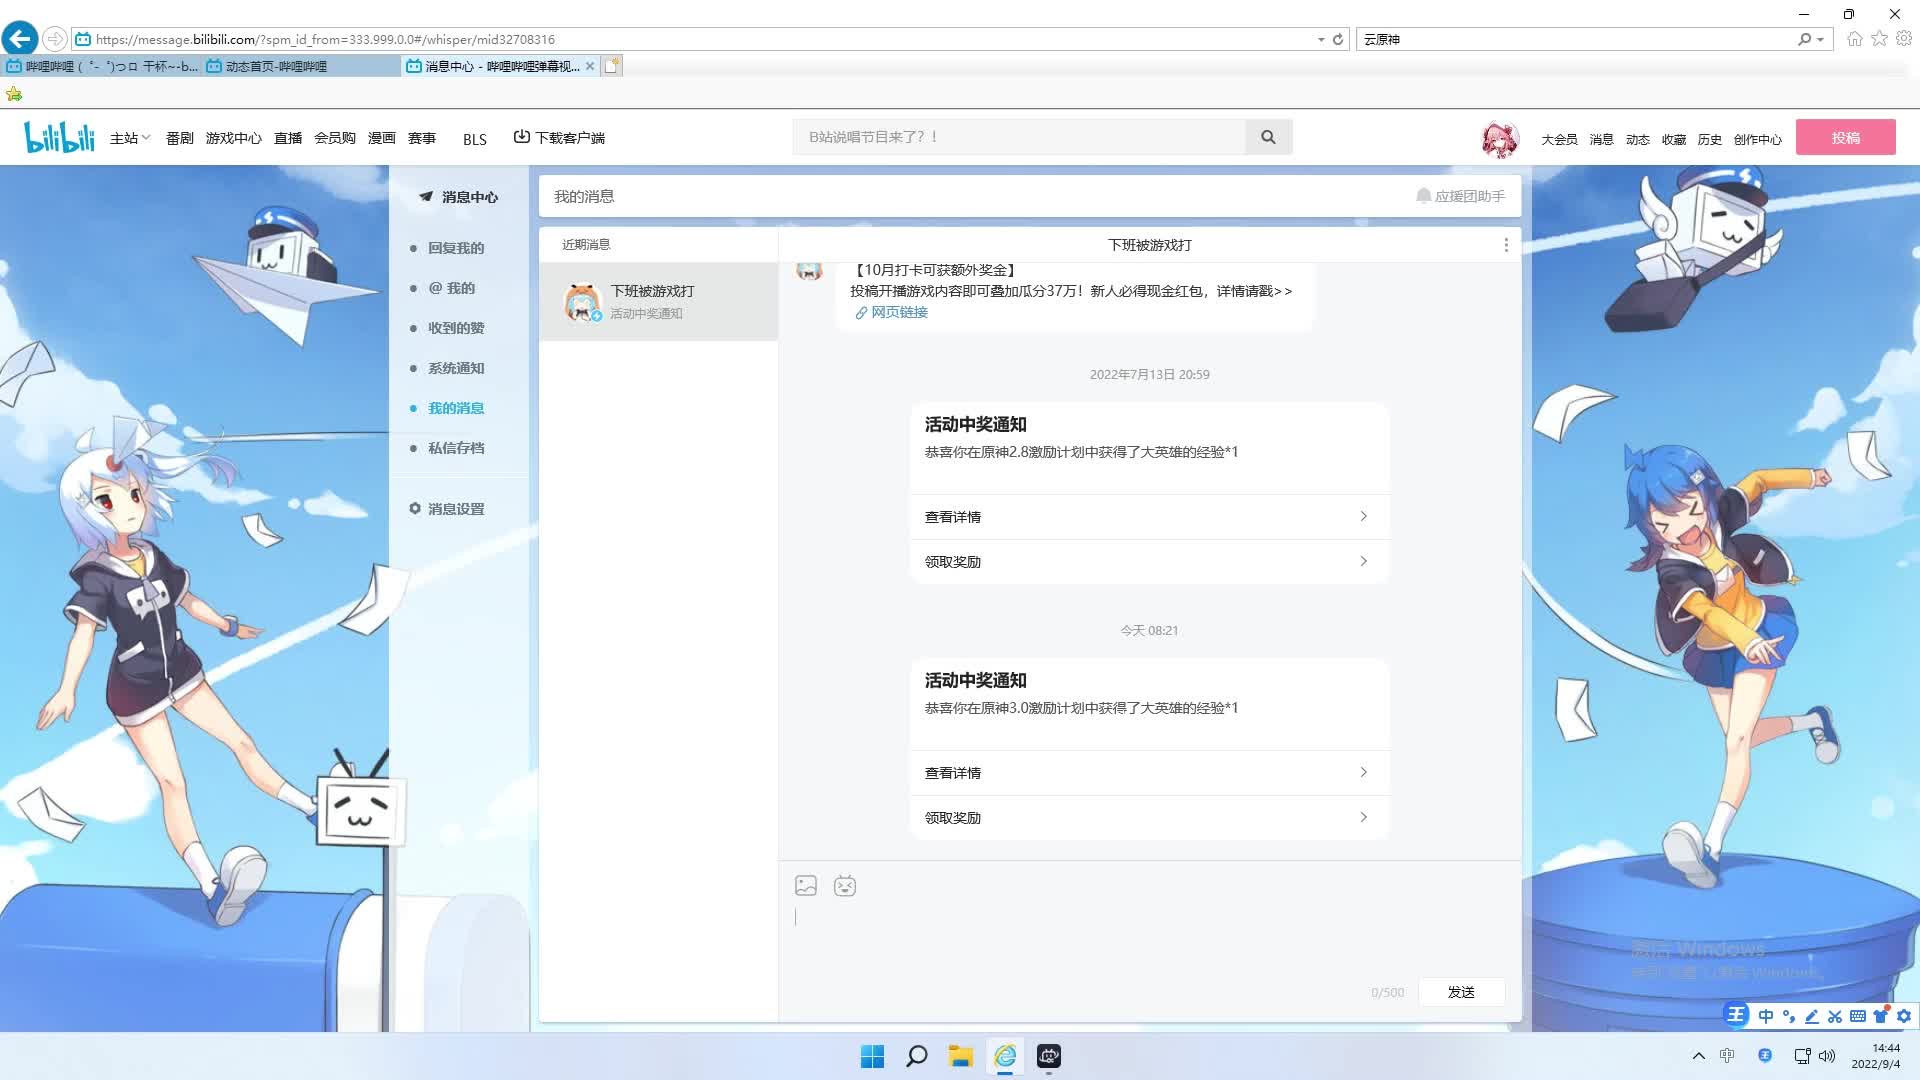The width and height of the screenshot is (1920, 1080).
Task: Open browser home icon
Action: coord(1855,39)
